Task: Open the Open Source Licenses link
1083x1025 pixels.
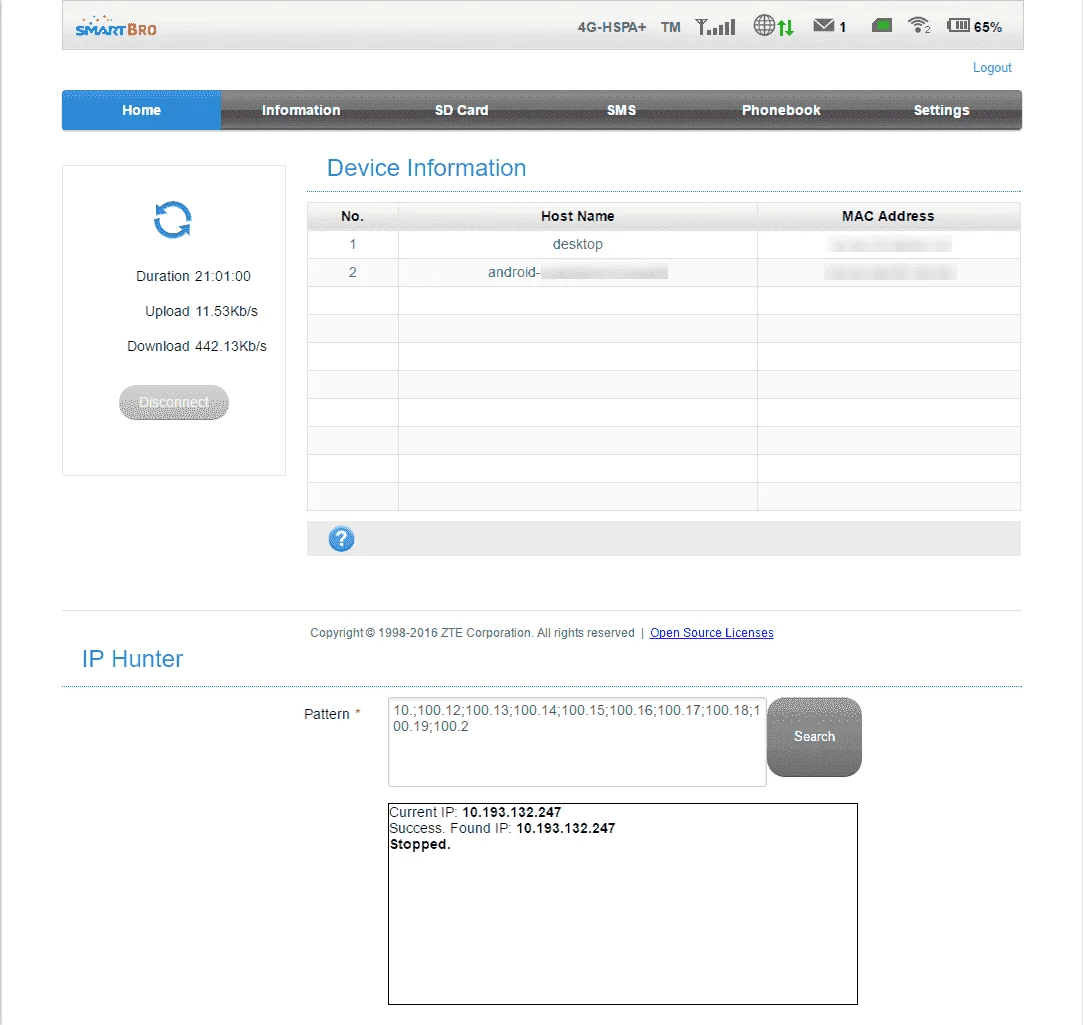Action: (x=711, y=633)
